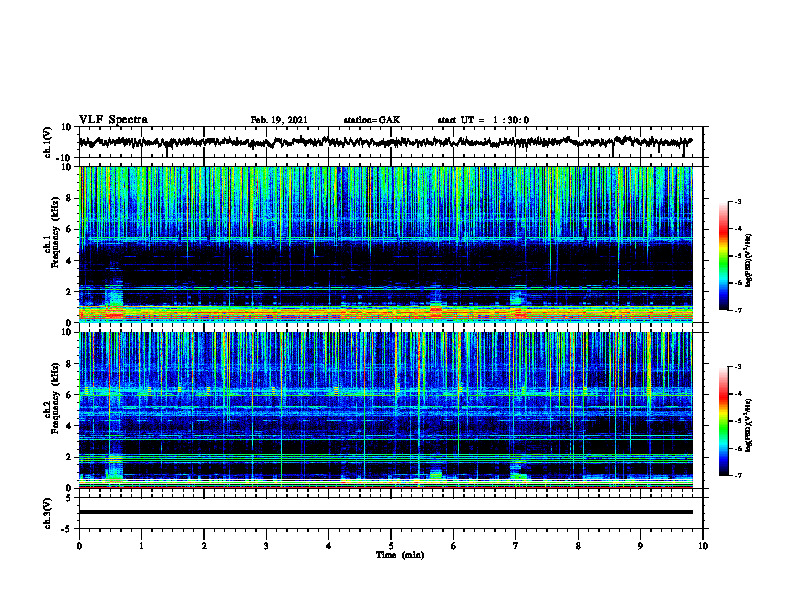This screenshot has height=612, width=792.
Task: Select the ch.2 "Frequency (kHz)" axis label
Action: tap(56, 398)
